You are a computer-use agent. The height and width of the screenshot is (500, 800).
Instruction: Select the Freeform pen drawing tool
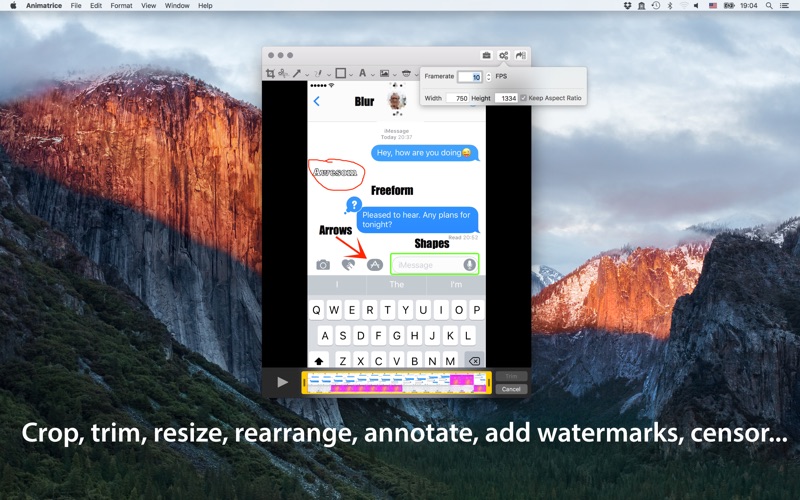pos(318,73)
